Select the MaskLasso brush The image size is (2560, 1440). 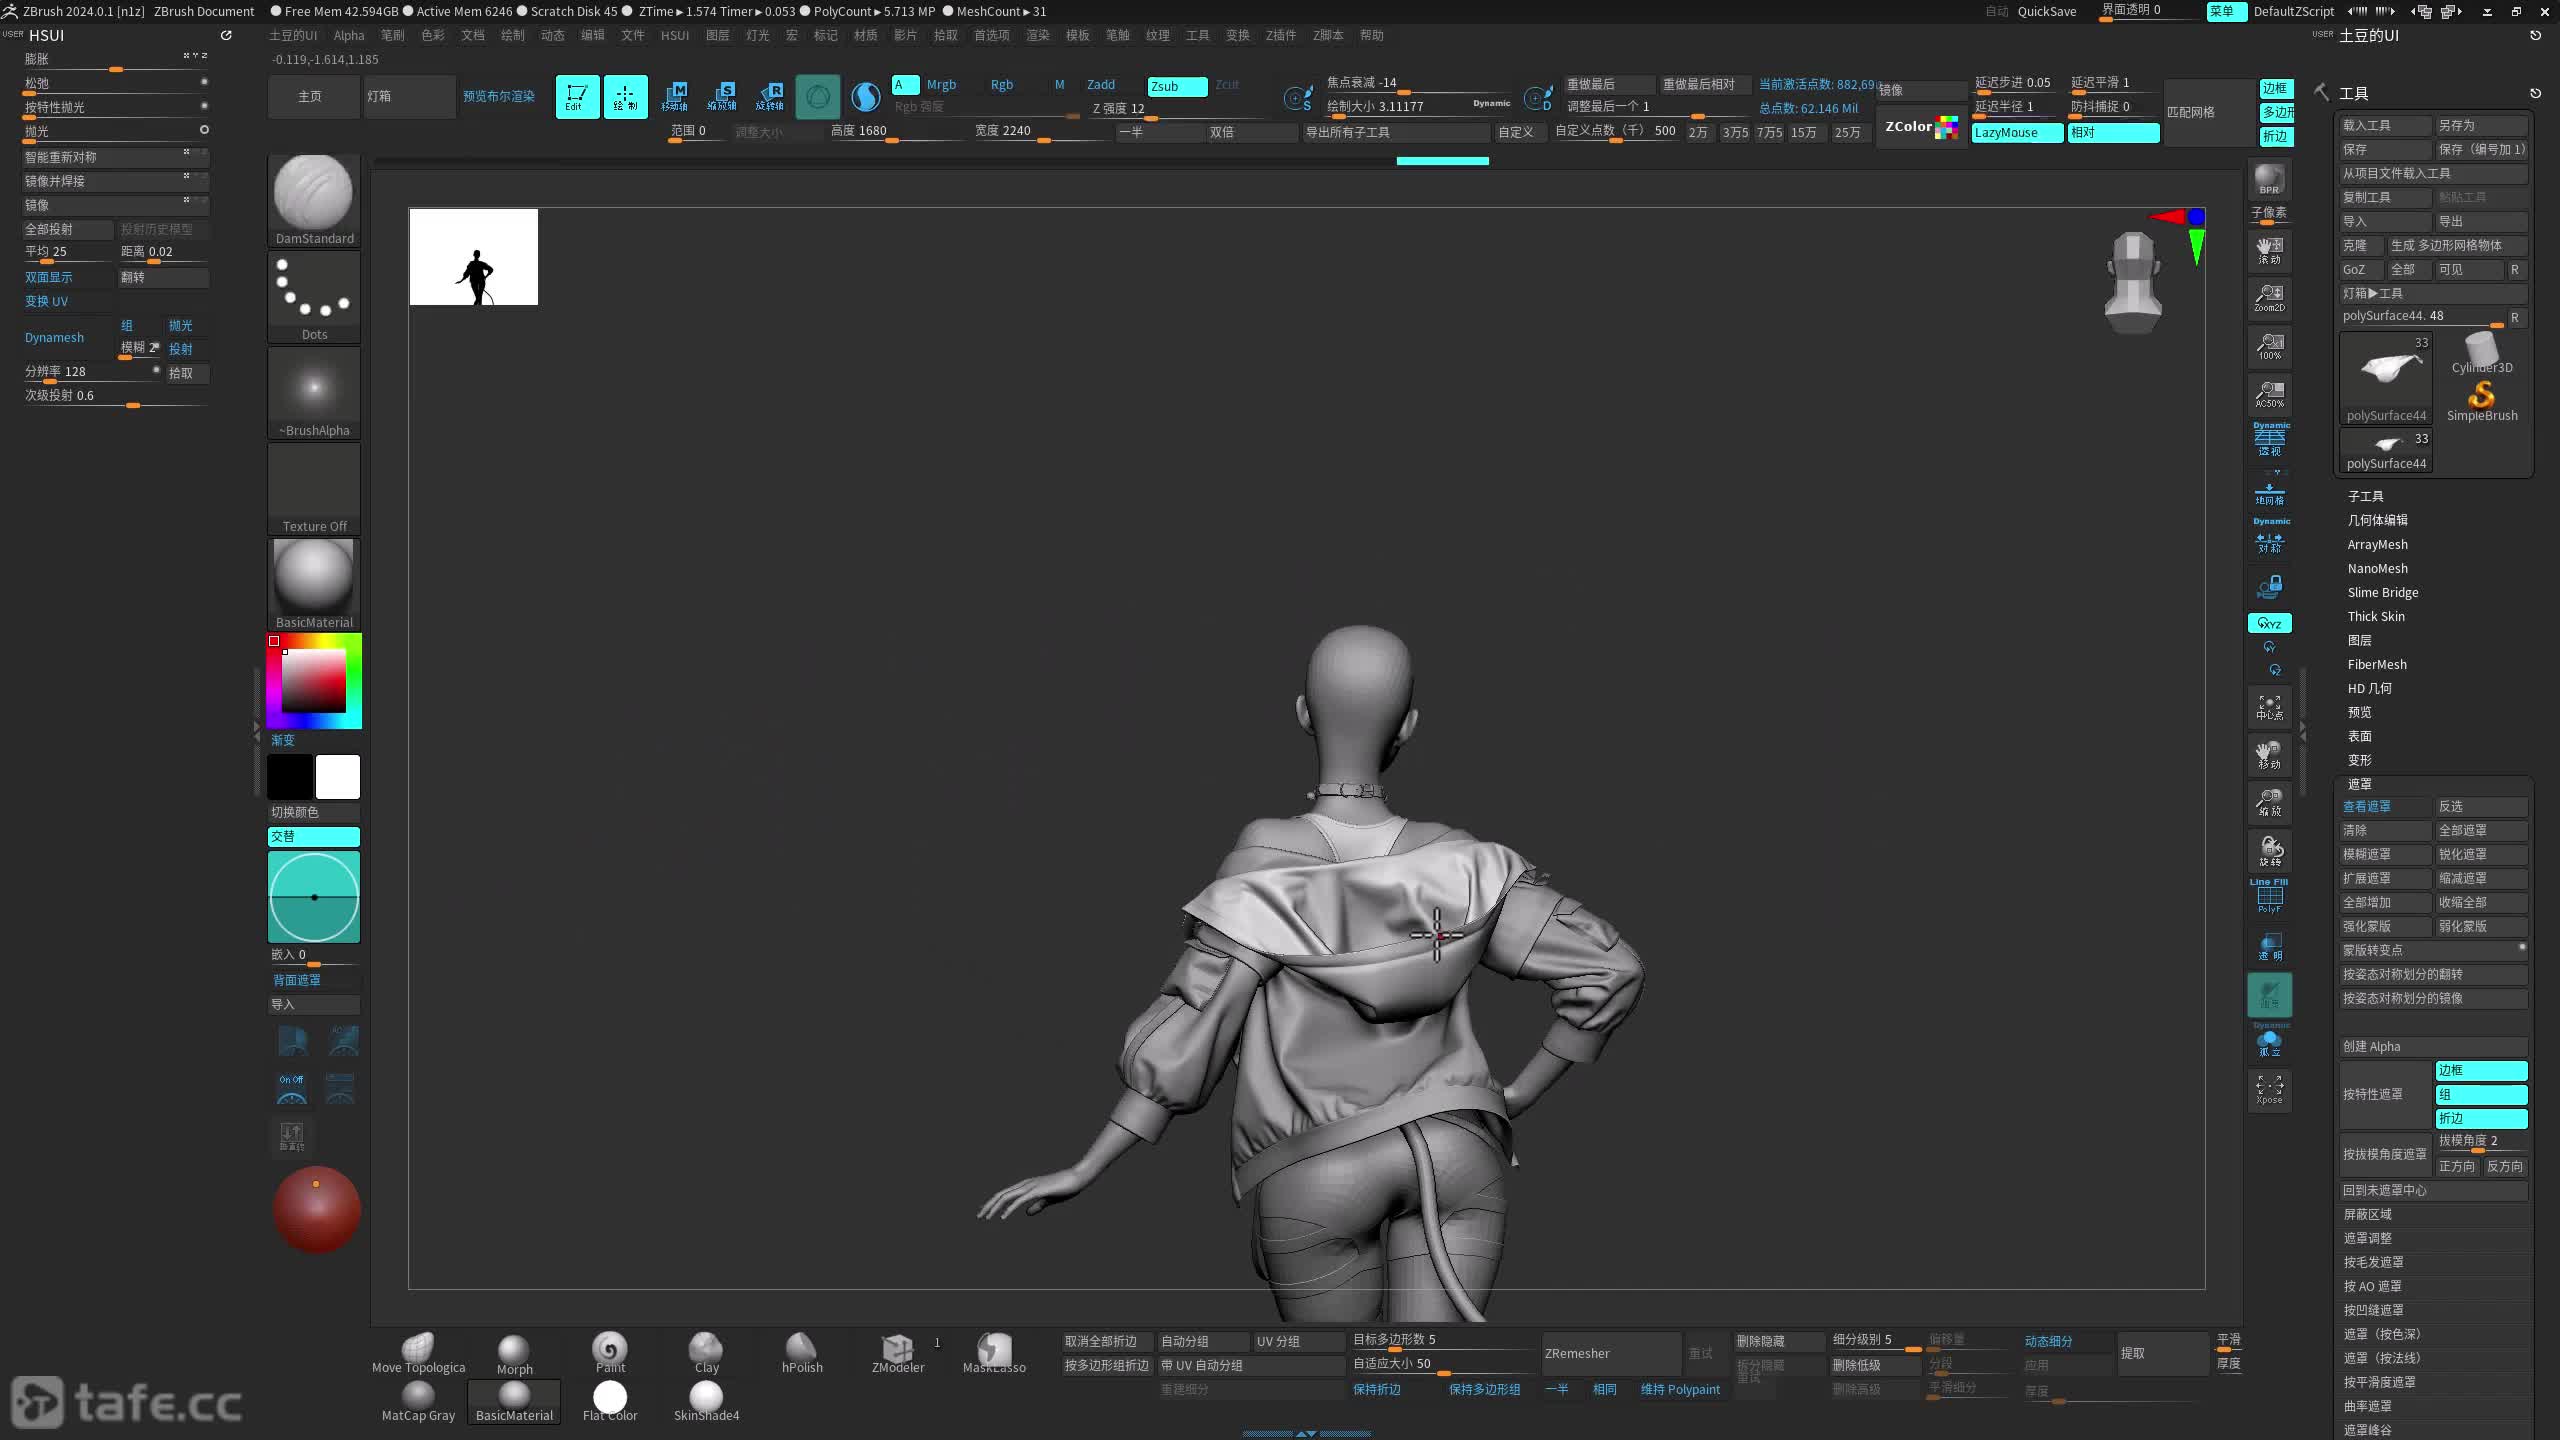point(994,1353)
